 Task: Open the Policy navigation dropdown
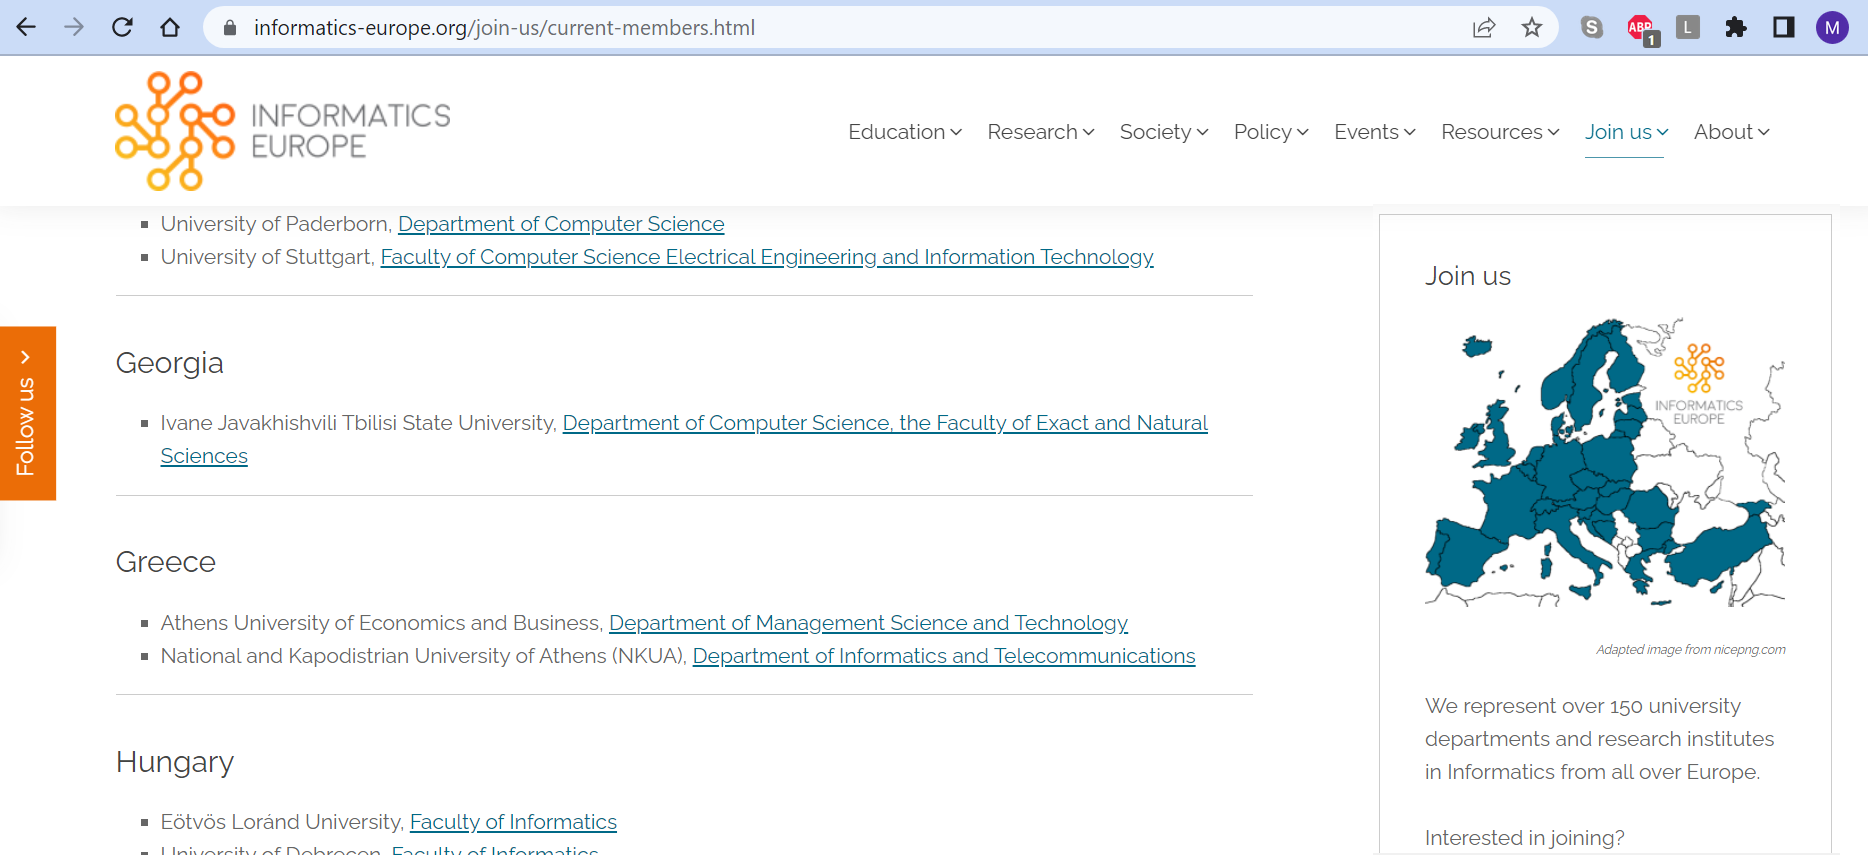(1271, 132)
